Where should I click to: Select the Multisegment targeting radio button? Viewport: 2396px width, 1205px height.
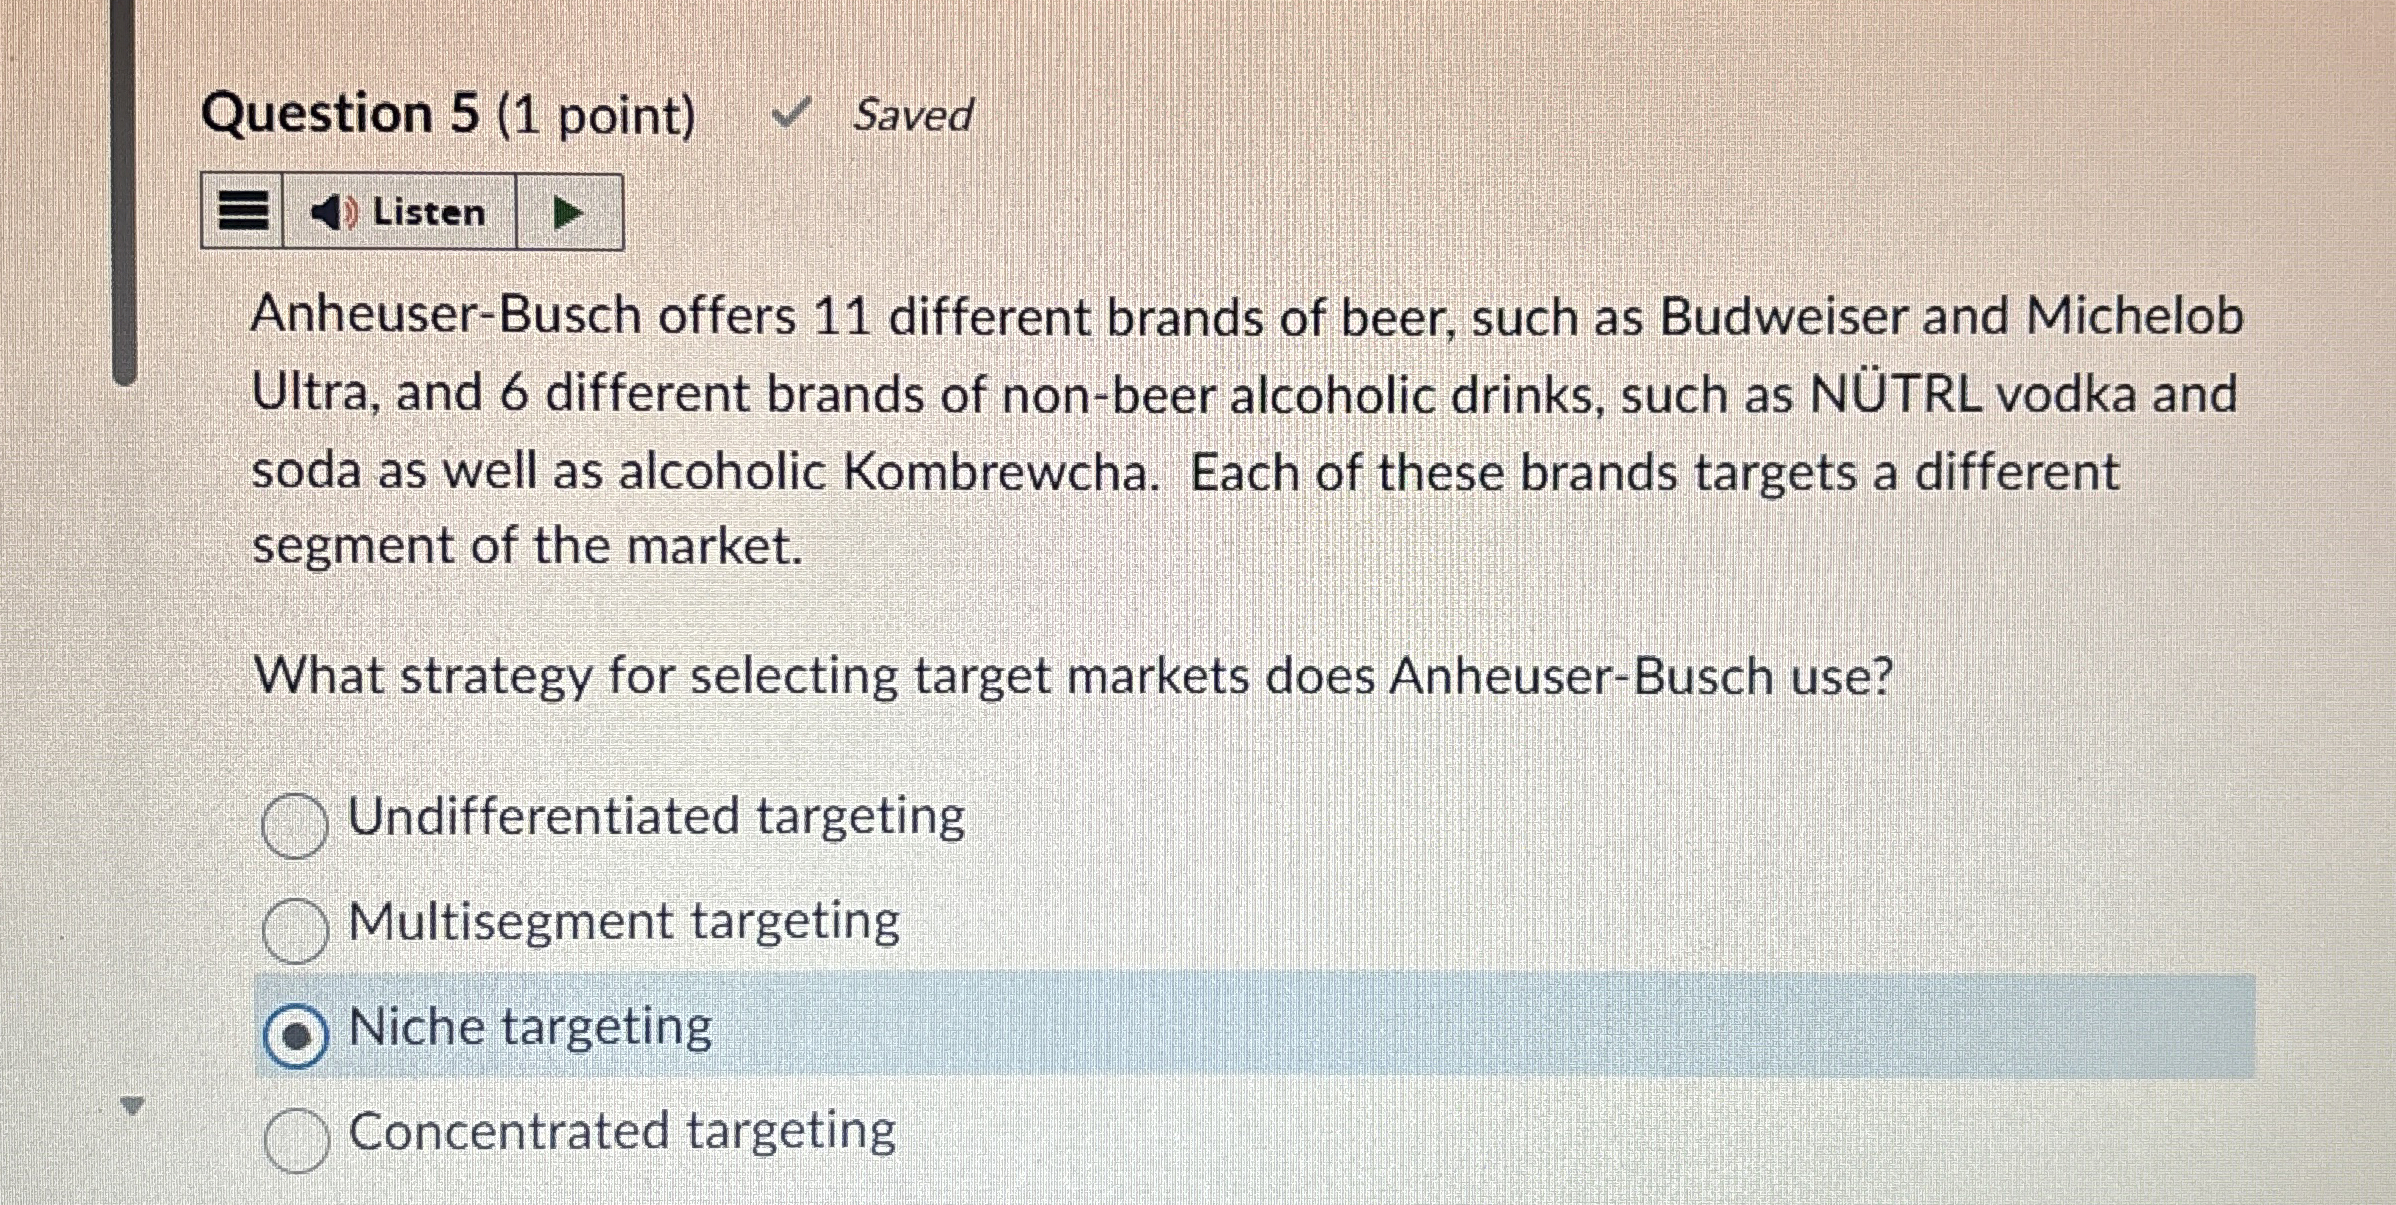tap(295, 930)
